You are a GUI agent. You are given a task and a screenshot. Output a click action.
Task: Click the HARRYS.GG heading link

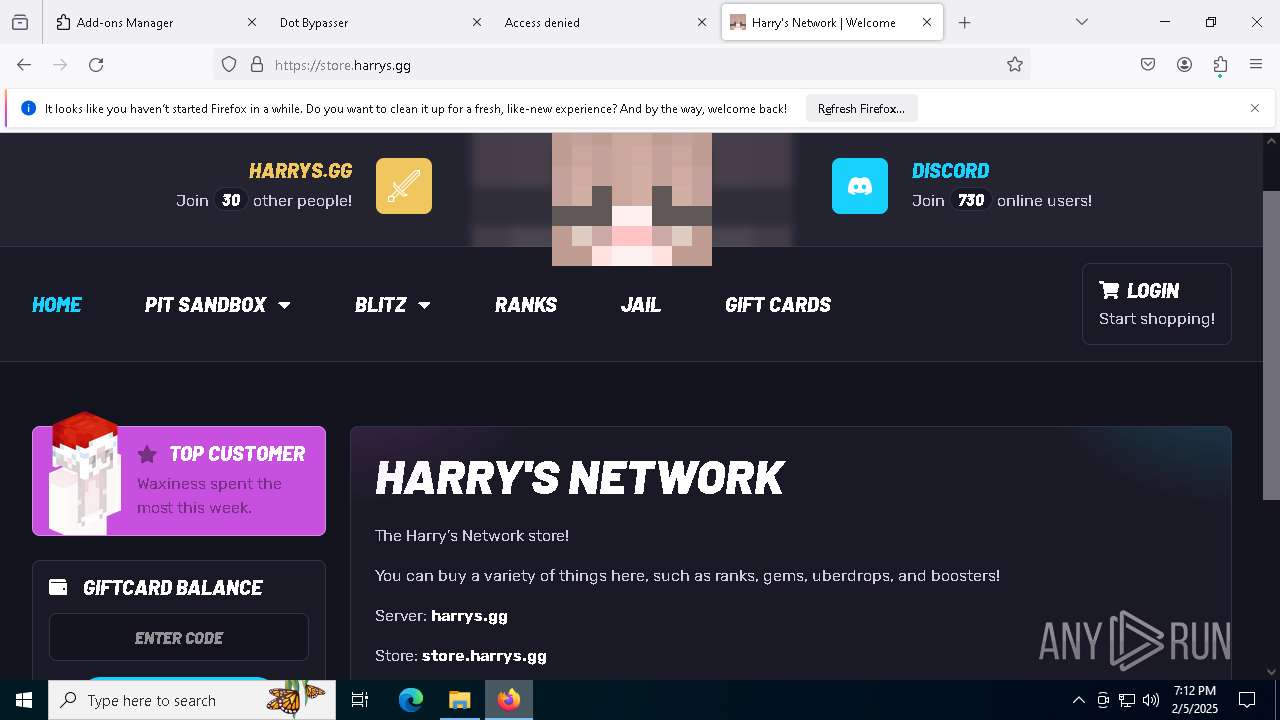coord(300,171)
